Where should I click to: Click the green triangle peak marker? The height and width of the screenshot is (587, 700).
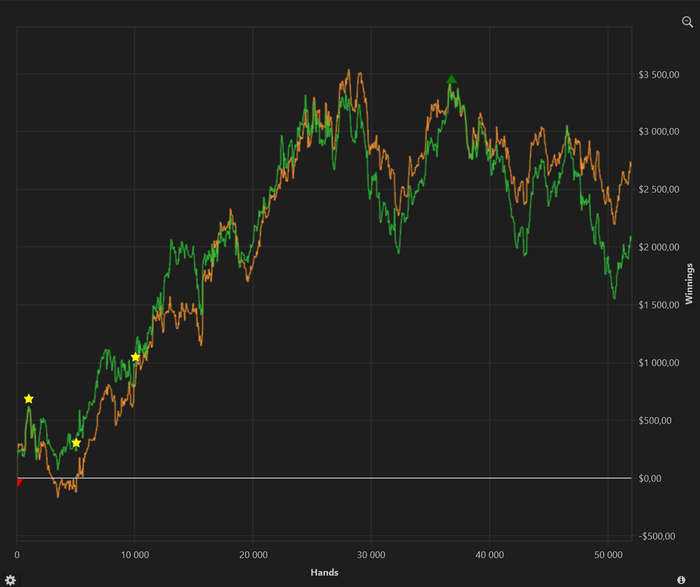click(x=451, y=79)
